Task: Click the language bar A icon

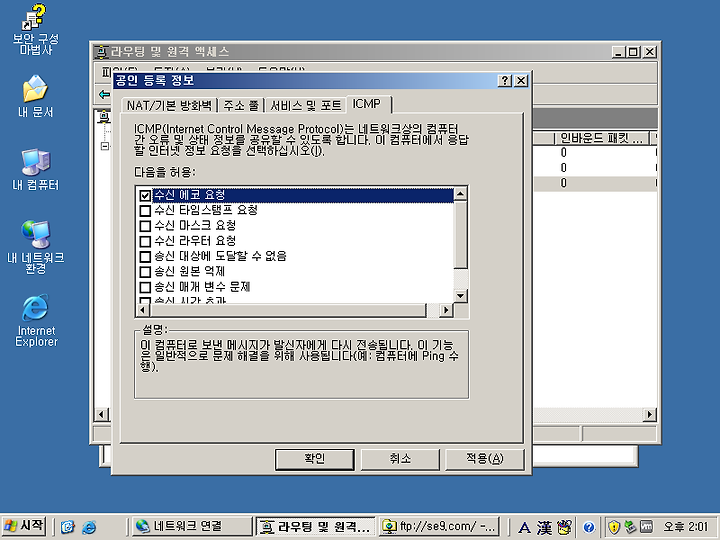Action: (x=524, y=528)
